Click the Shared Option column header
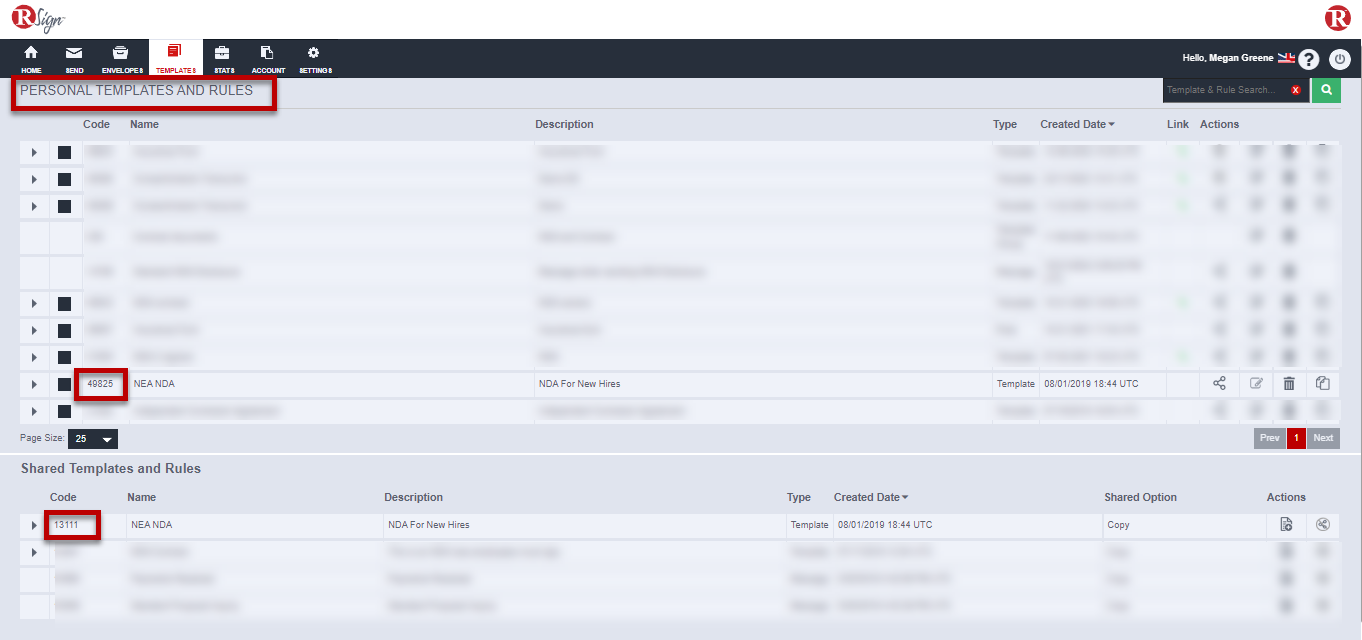This screenshot has height=640, width=1362. tap(1140, 497)
